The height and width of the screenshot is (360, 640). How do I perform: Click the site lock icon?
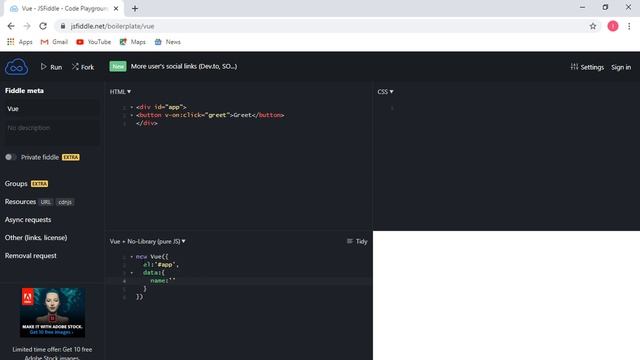[62, 26]
